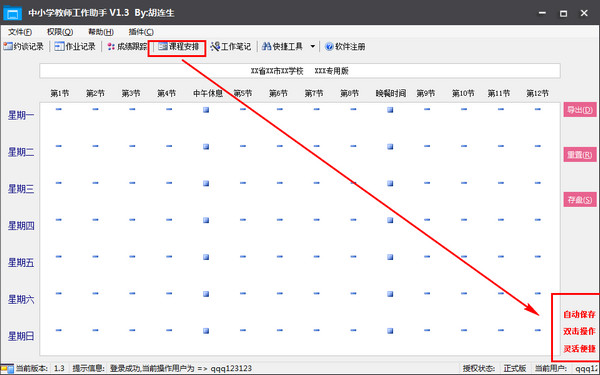Viewport: 600px width, 375px height.
Task: Maximize the application window
Action: (x=563, y=13)
